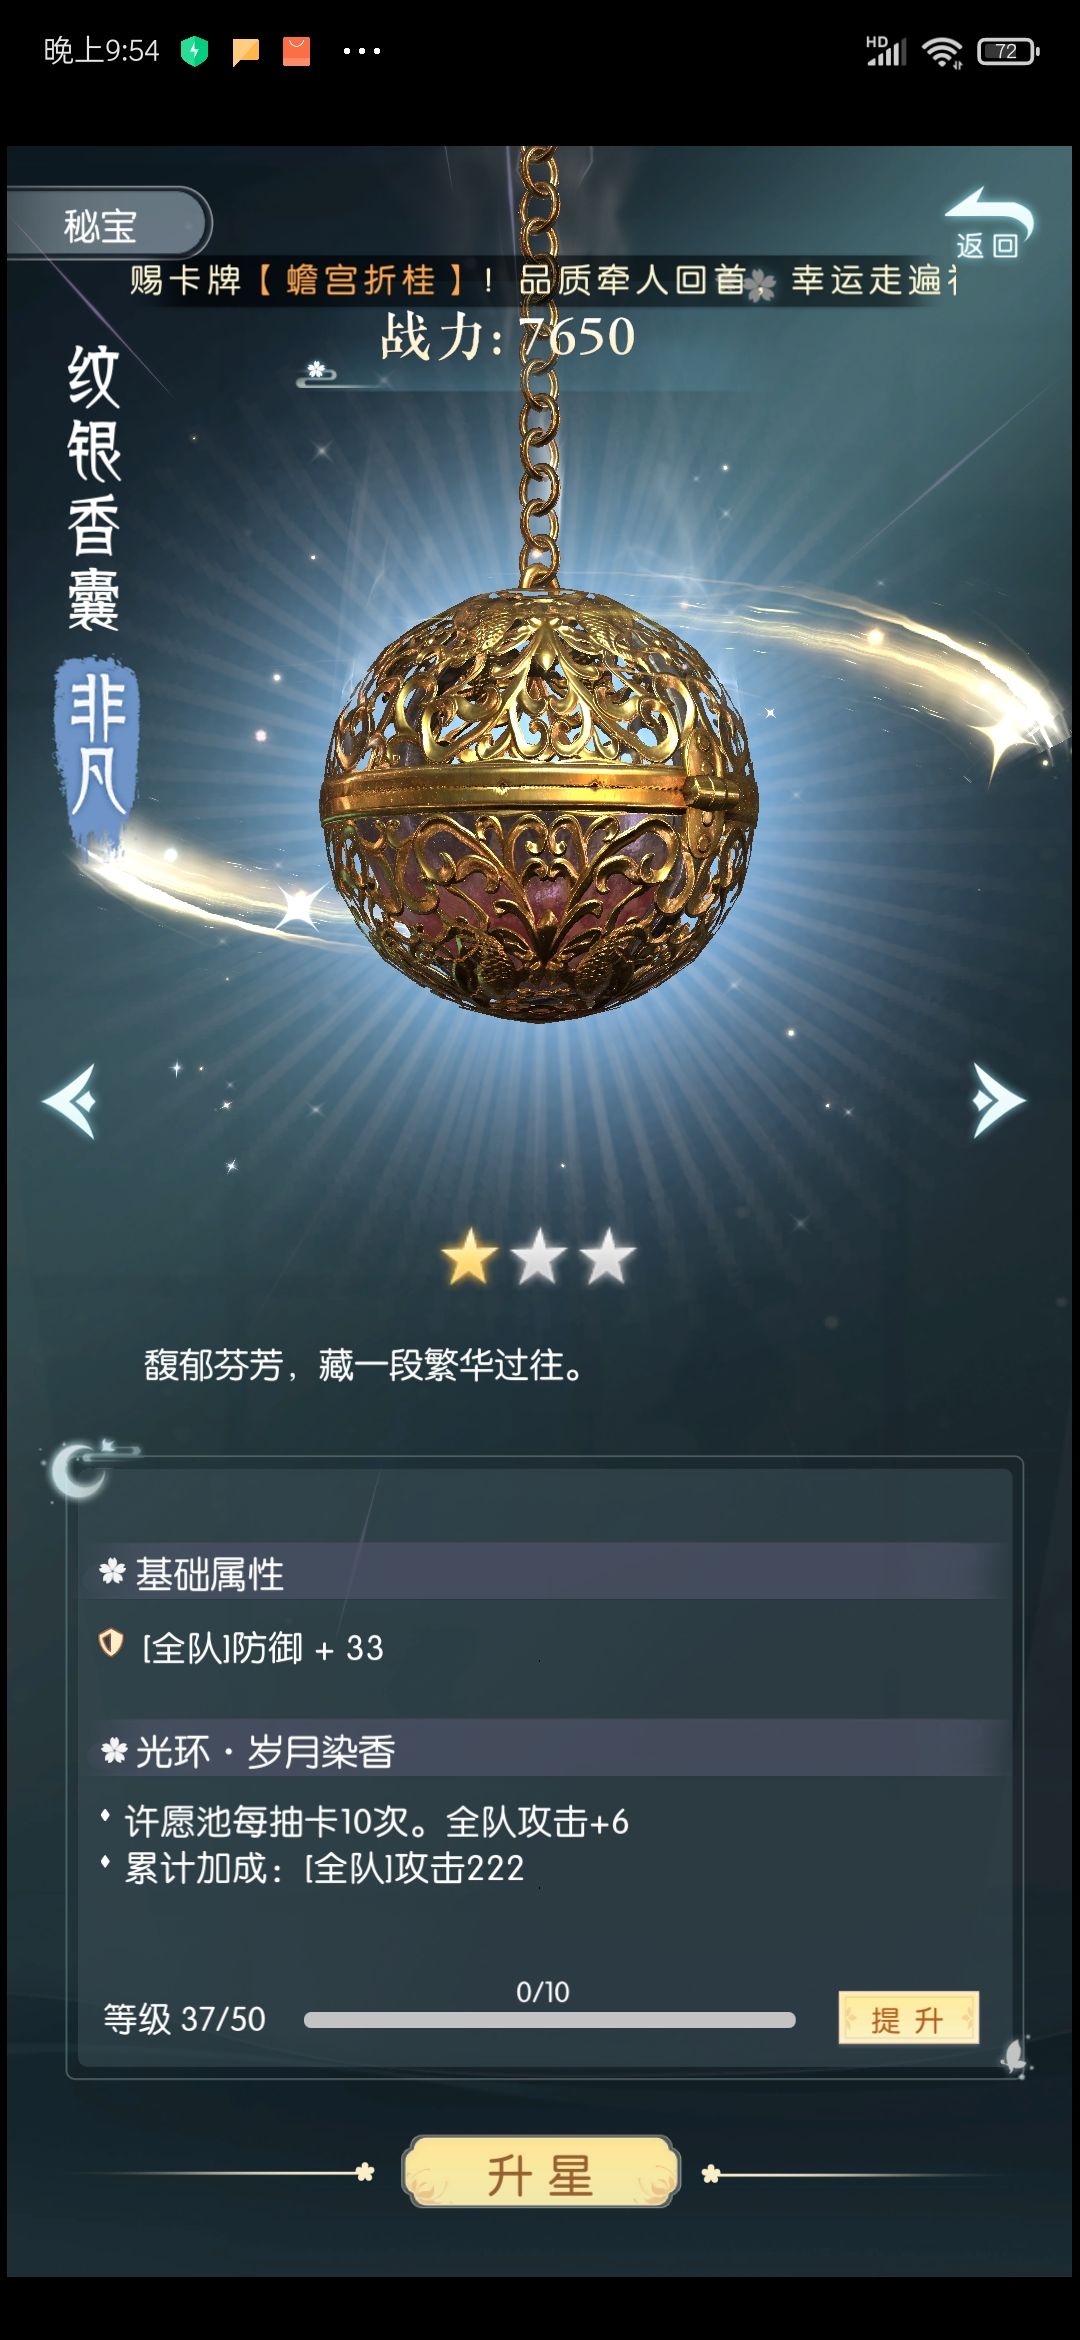
Task: Go to previous treasure with left arrow
Action: (70, 1100)
